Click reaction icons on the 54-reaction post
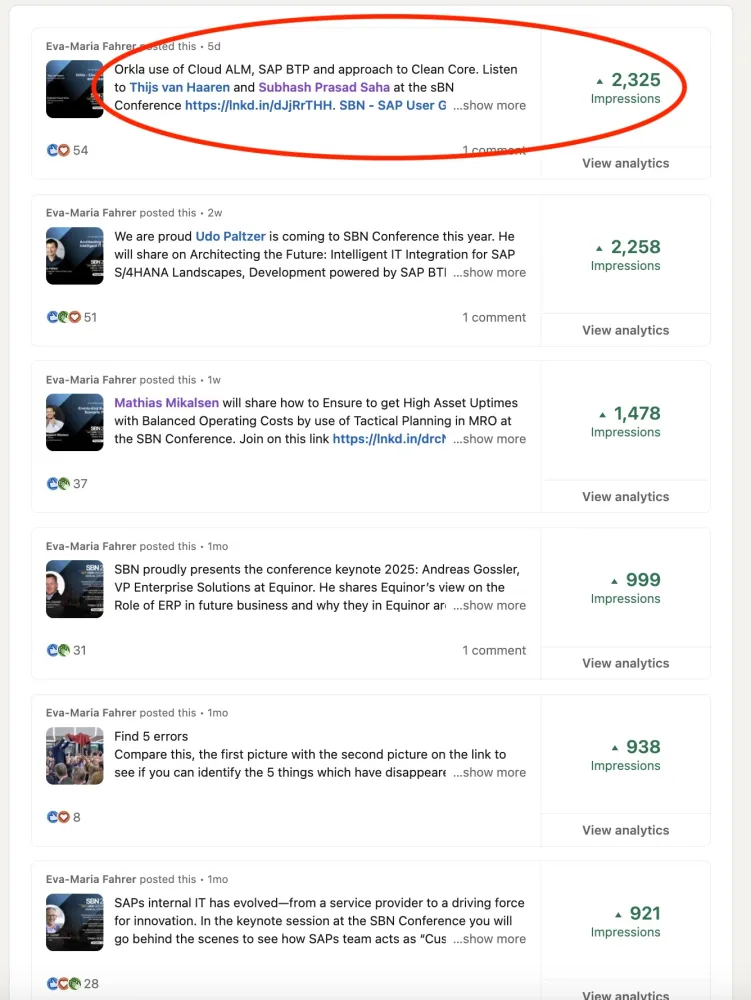 [x=58, y=151]
